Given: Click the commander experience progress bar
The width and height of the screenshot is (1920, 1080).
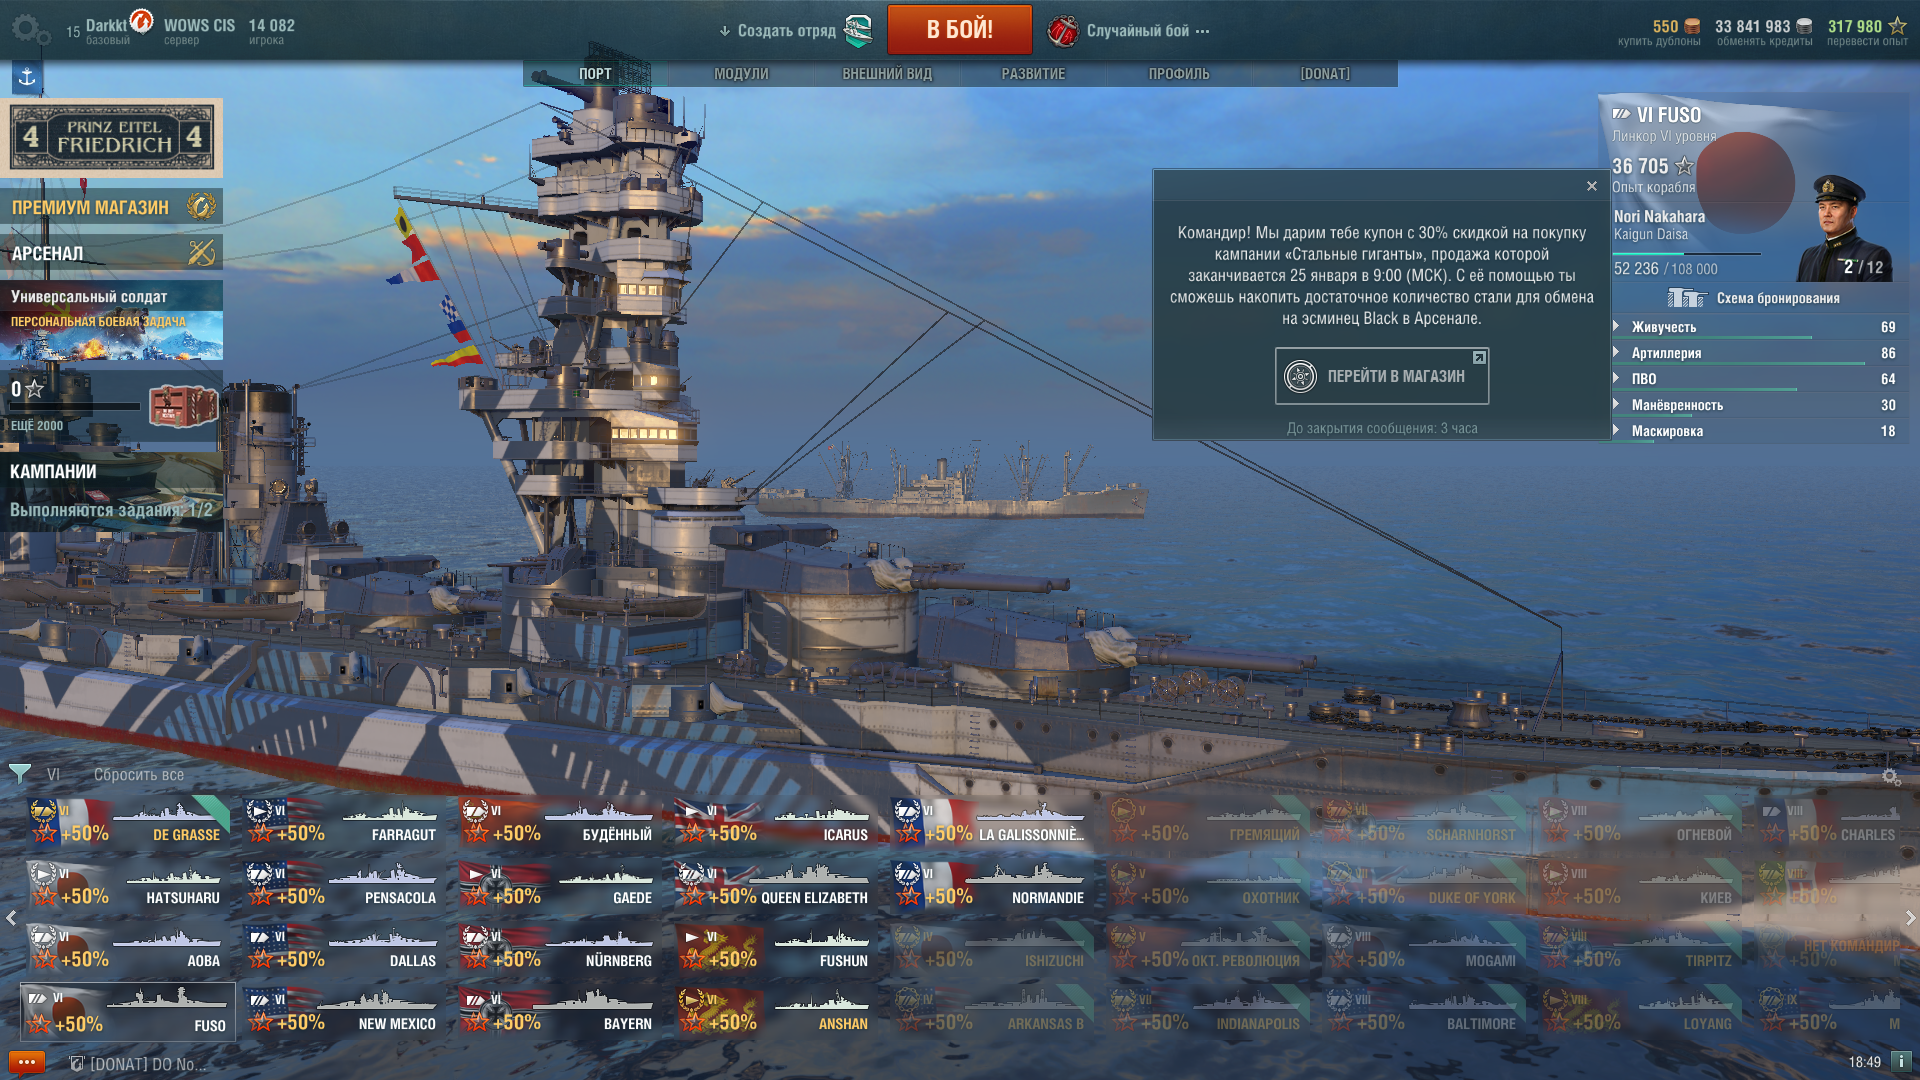Looking at the screenshot, I should tap(1687, 254).
